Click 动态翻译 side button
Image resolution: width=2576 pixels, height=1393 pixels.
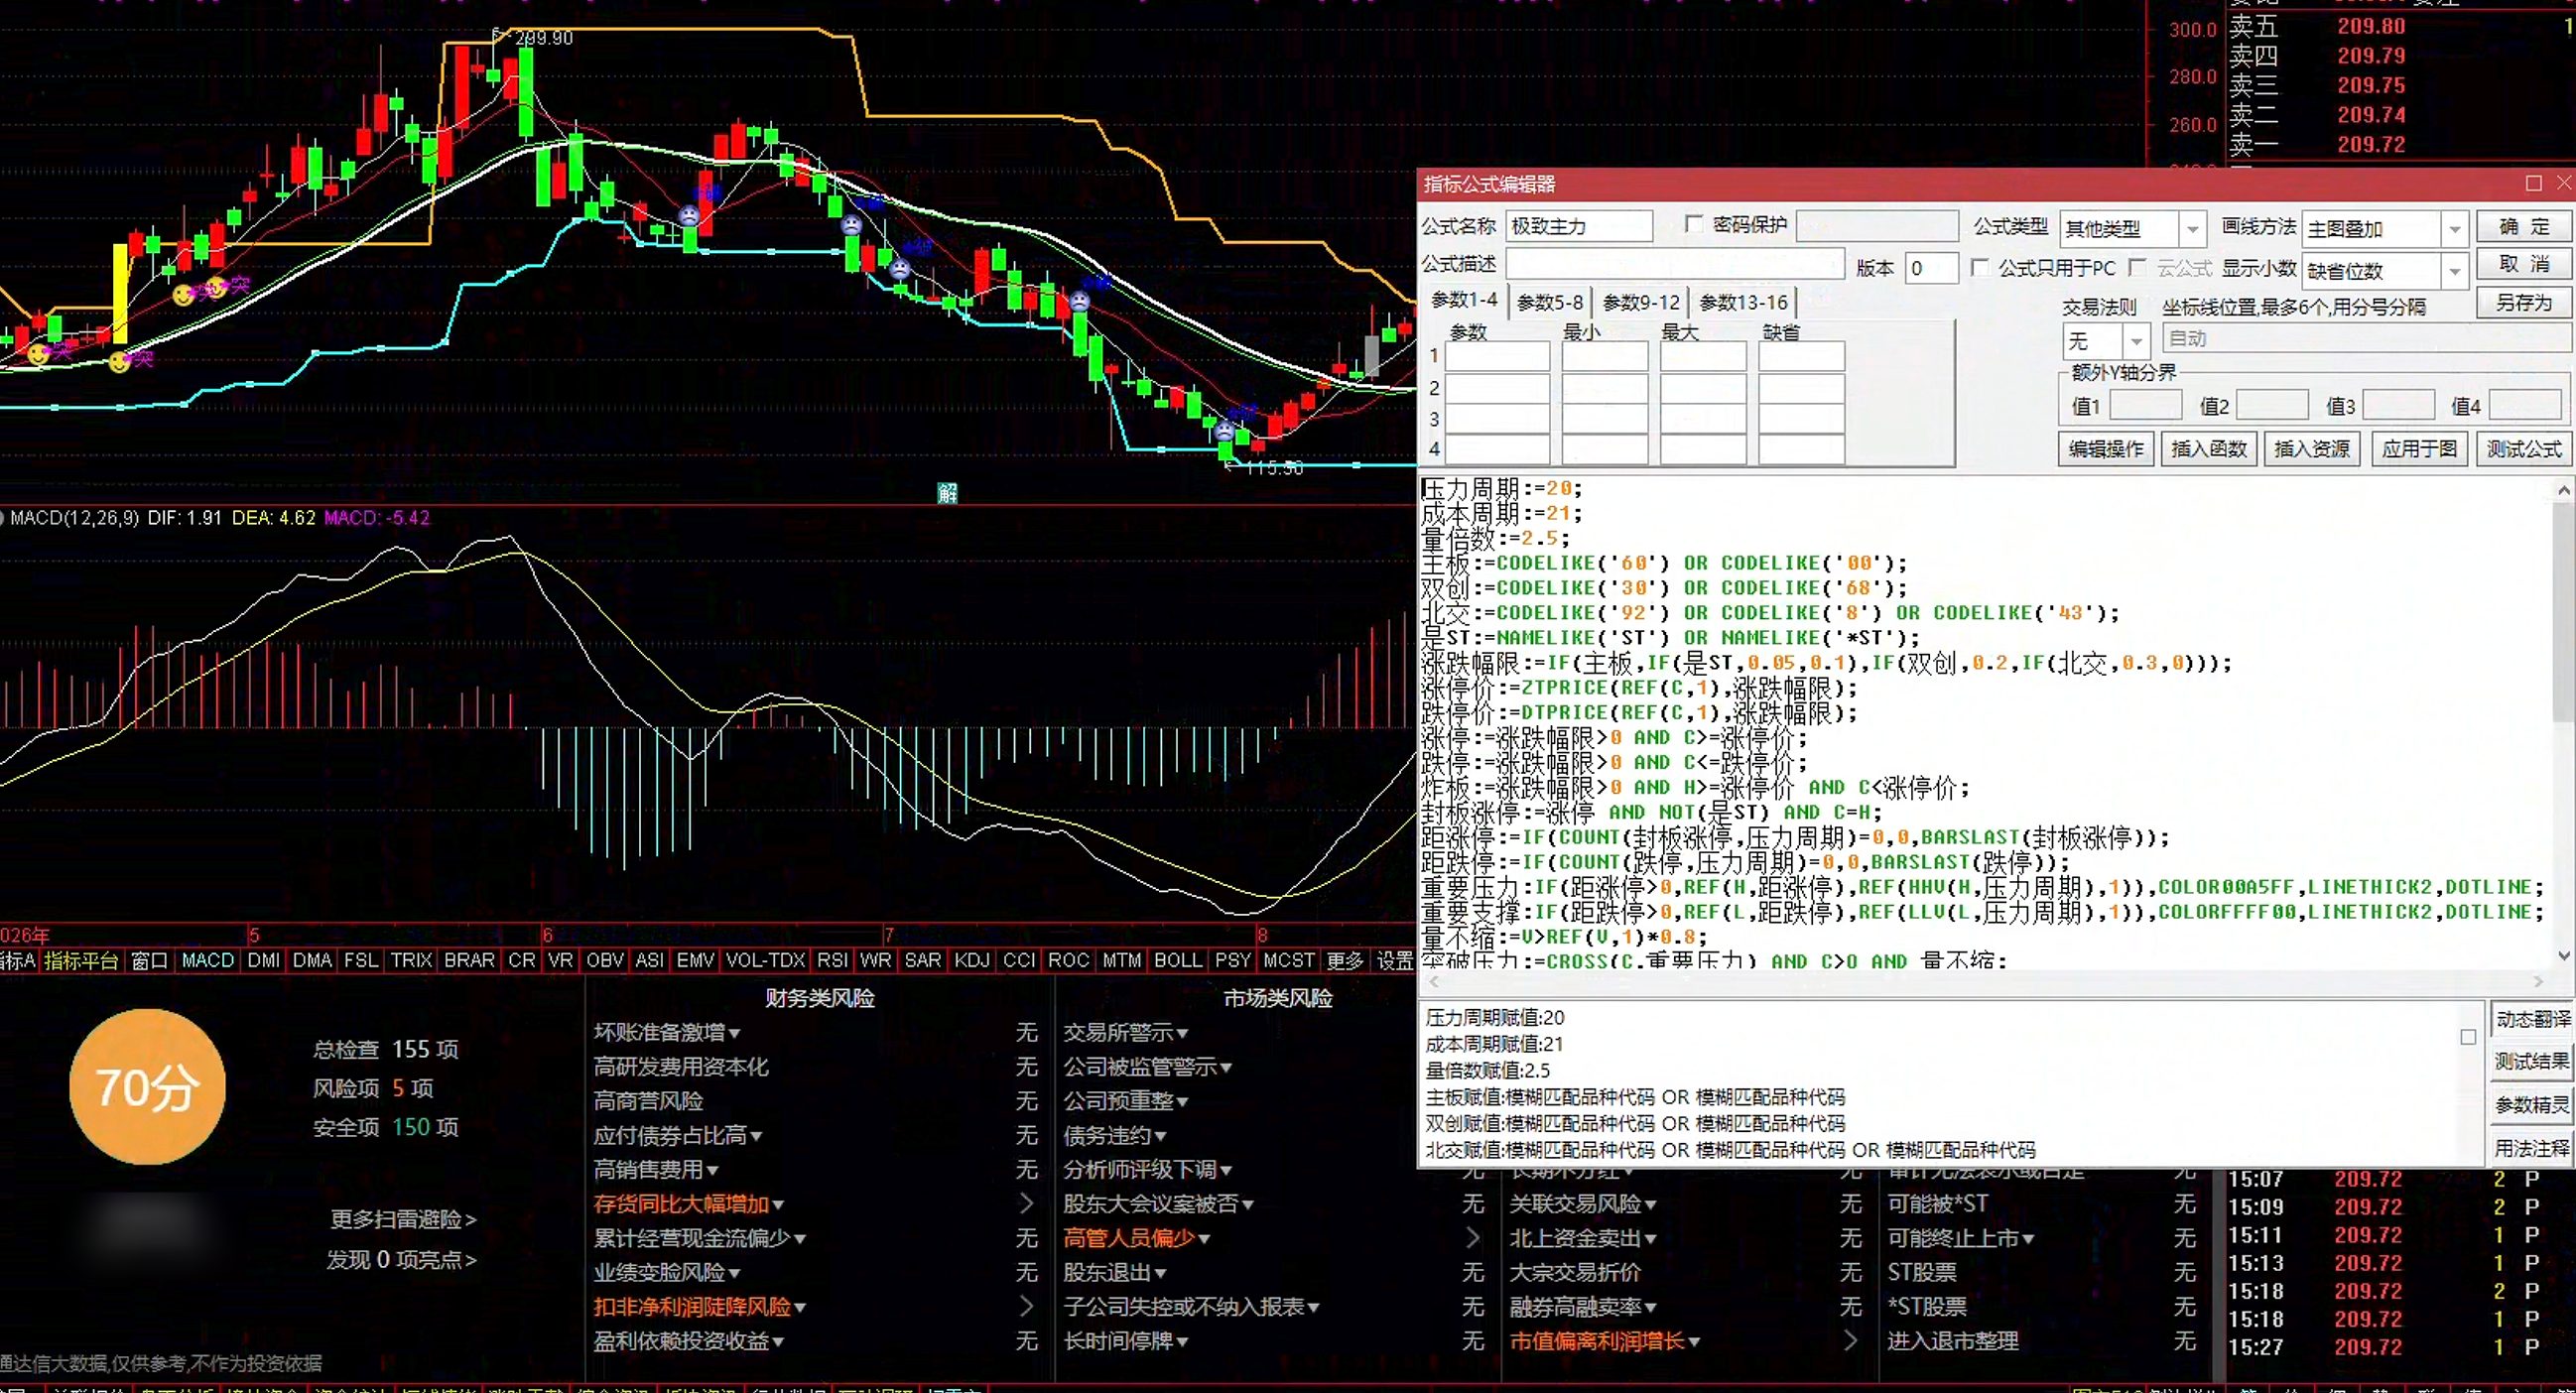2531,1019
